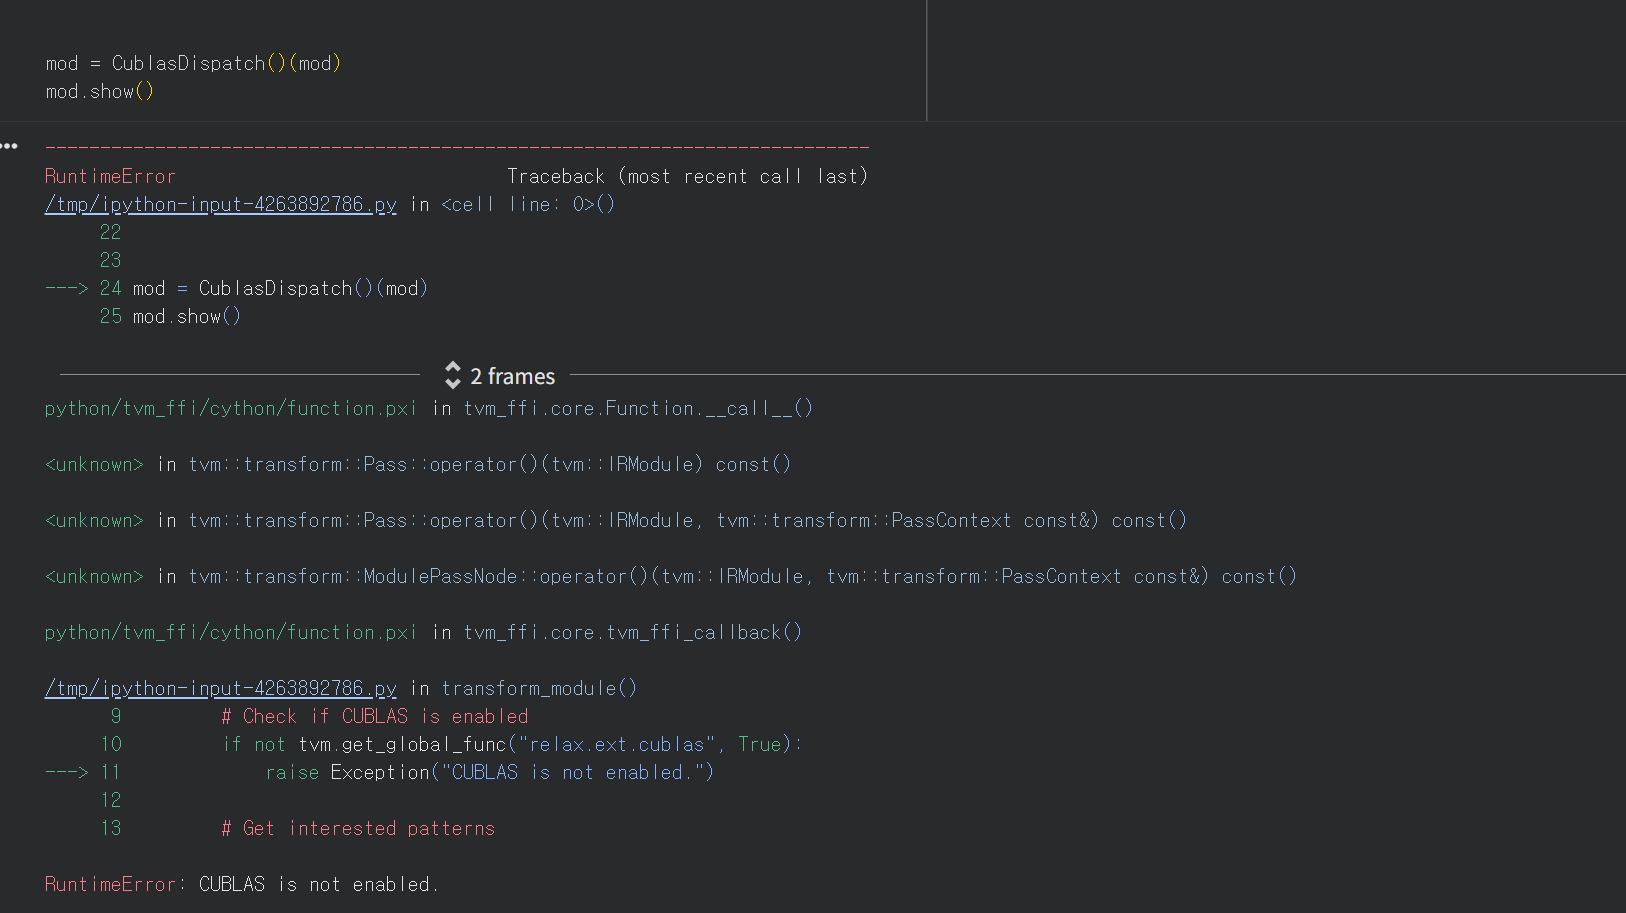This screenshot has height=913, width=1626.
Task: Click function.pxi path beside tvm_ffi_callback()
Action: pos(230,632)
